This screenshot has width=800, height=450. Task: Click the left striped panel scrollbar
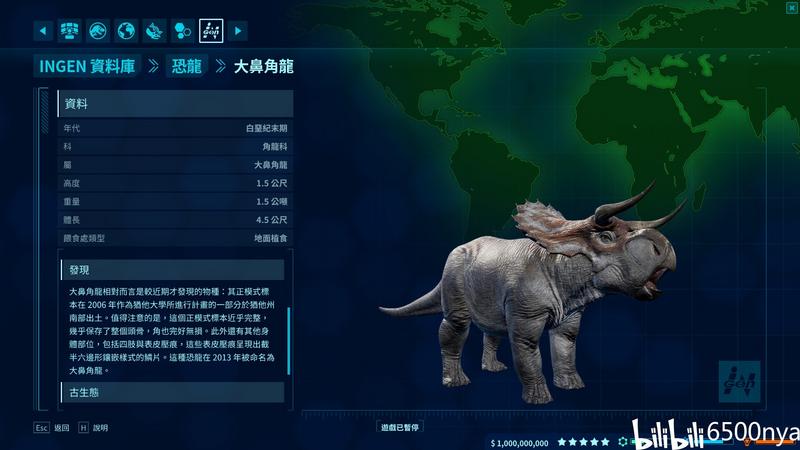[x=44, y=111]
